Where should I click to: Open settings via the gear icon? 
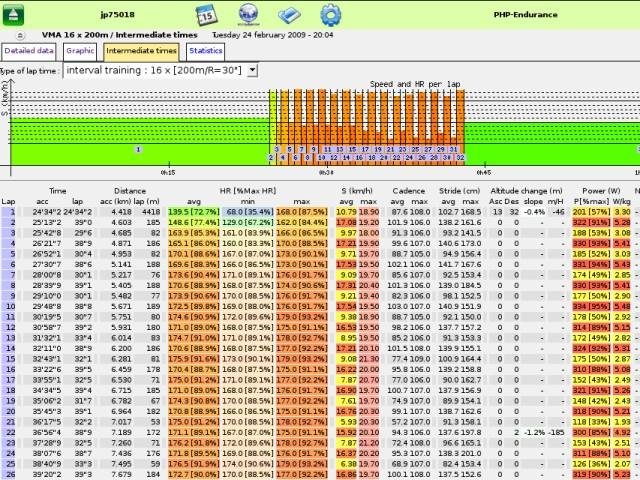click(x=330, y=15)
